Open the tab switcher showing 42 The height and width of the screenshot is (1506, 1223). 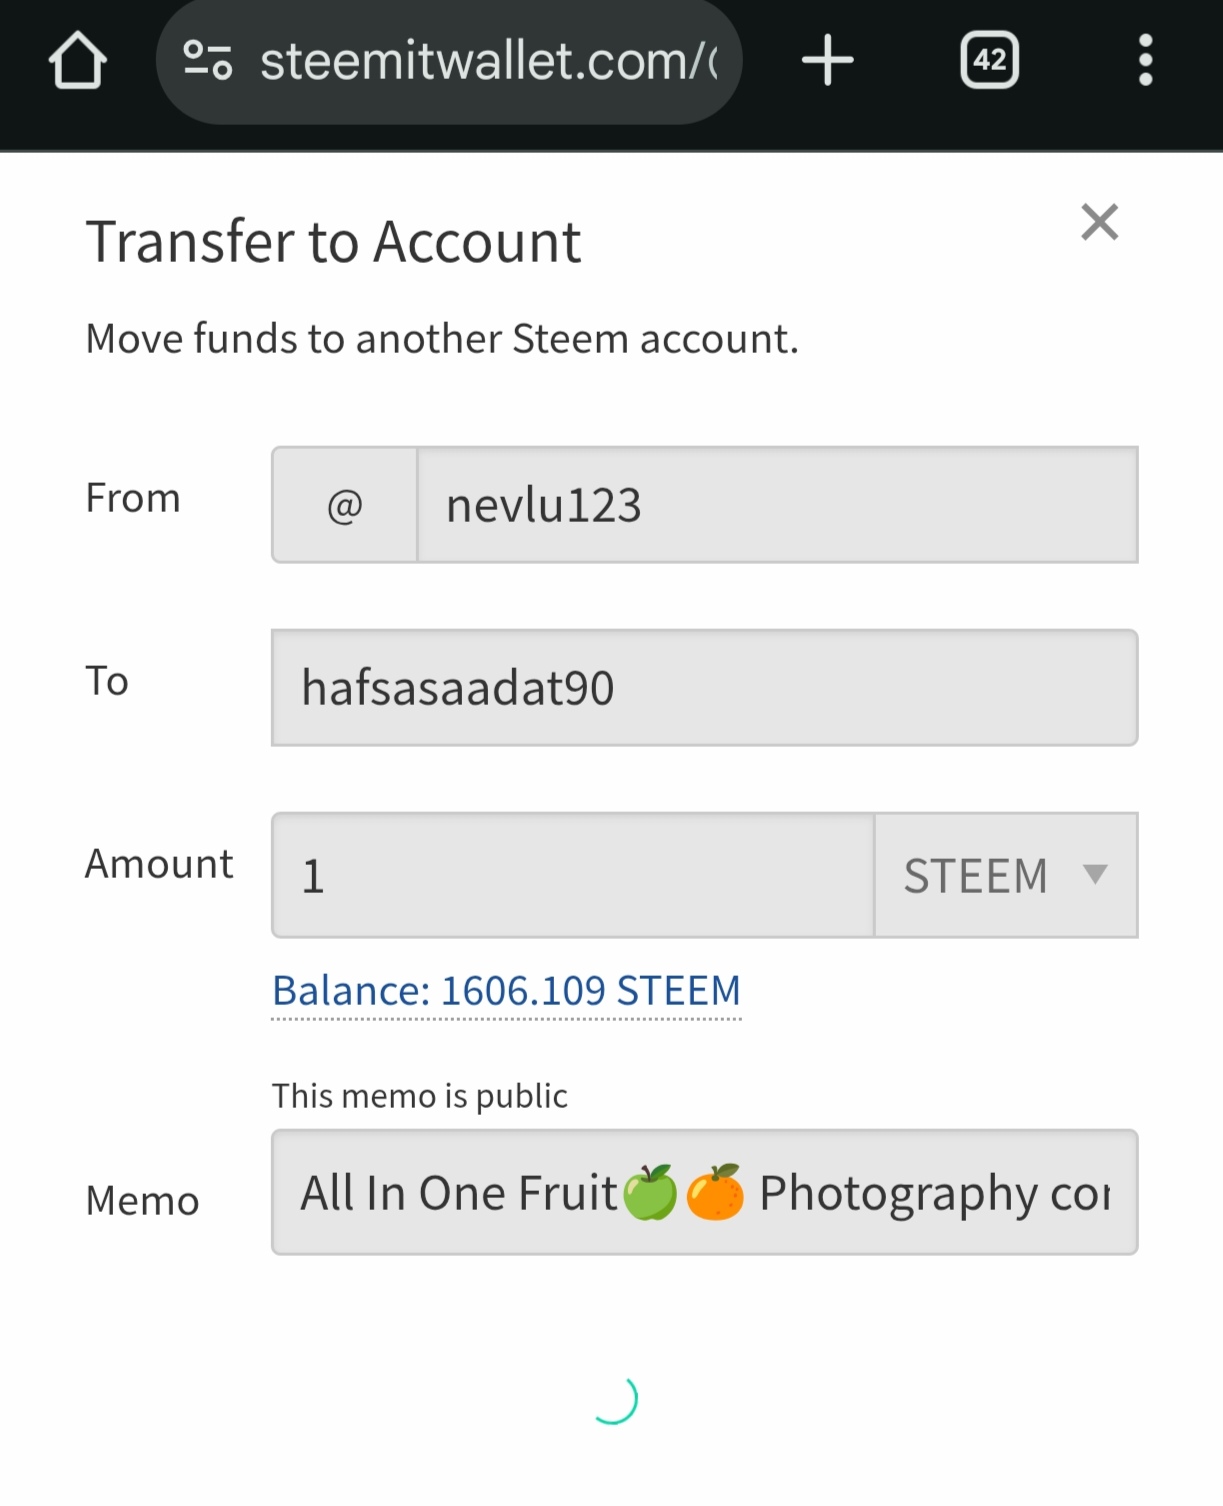[990, 61]
